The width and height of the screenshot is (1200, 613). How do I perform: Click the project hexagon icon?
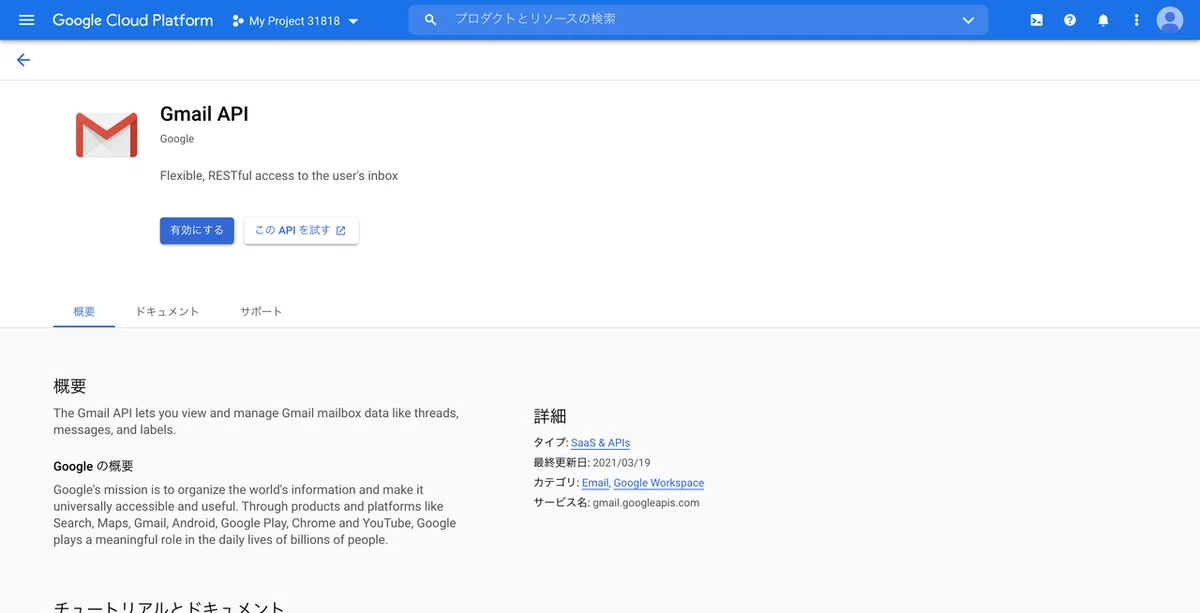tap(238, 21)
